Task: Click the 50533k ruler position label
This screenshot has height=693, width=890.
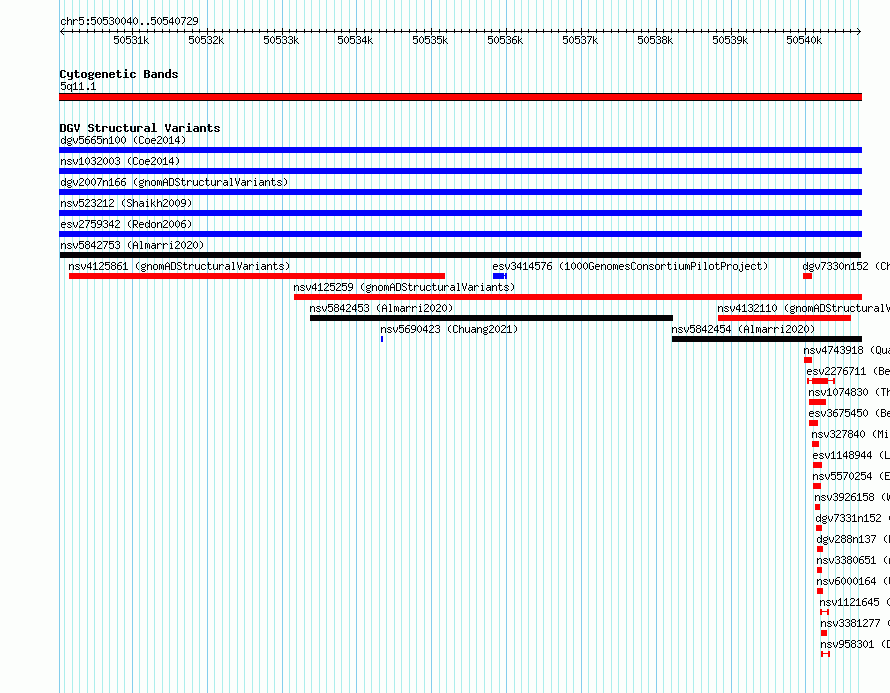Action: click(281, 40)
